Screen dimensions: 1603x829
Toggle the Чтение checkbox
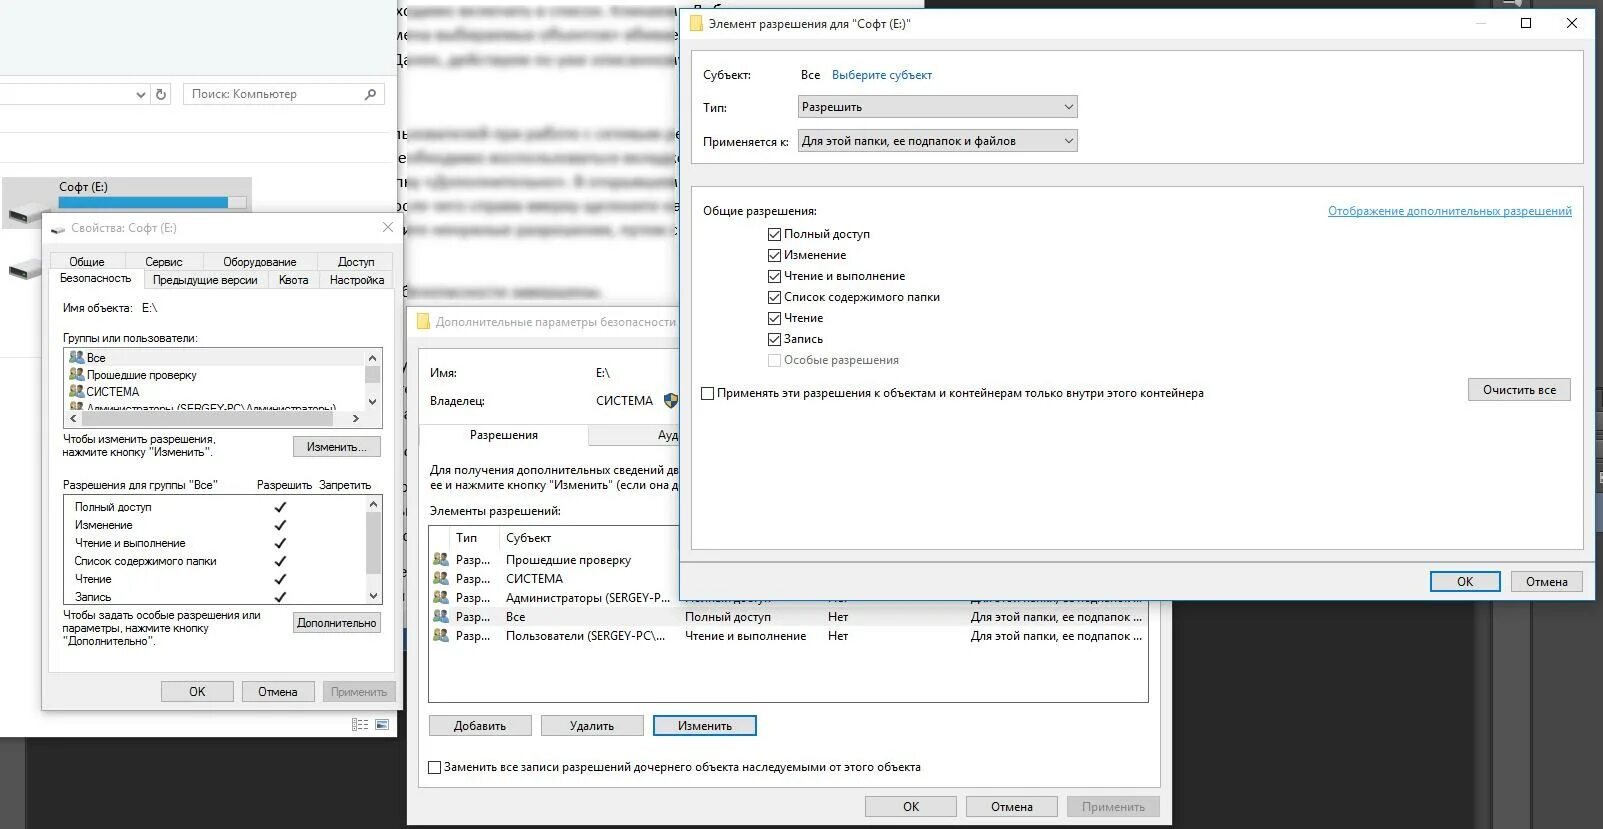[774, 318]
